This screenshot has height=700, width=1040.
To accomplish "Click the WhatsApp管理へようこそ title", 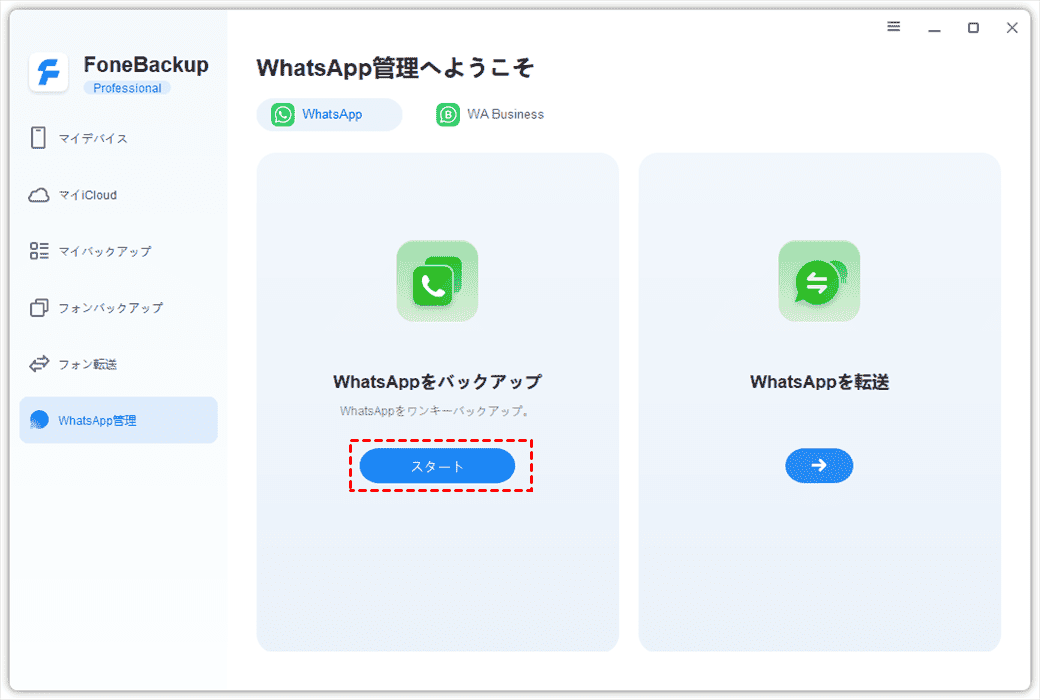I will (395, 68).
